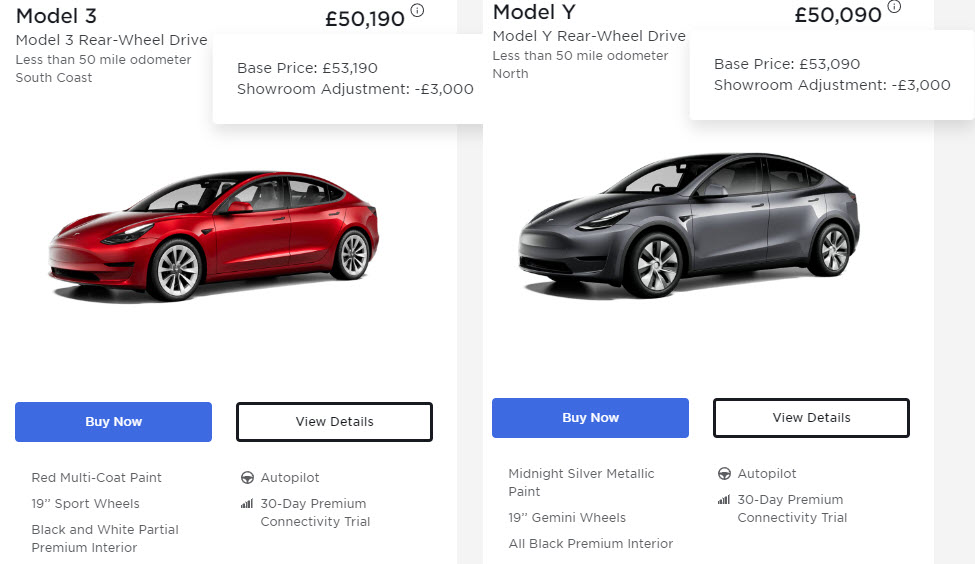Select the grey Model Y car image

click(x=689, y=225)
